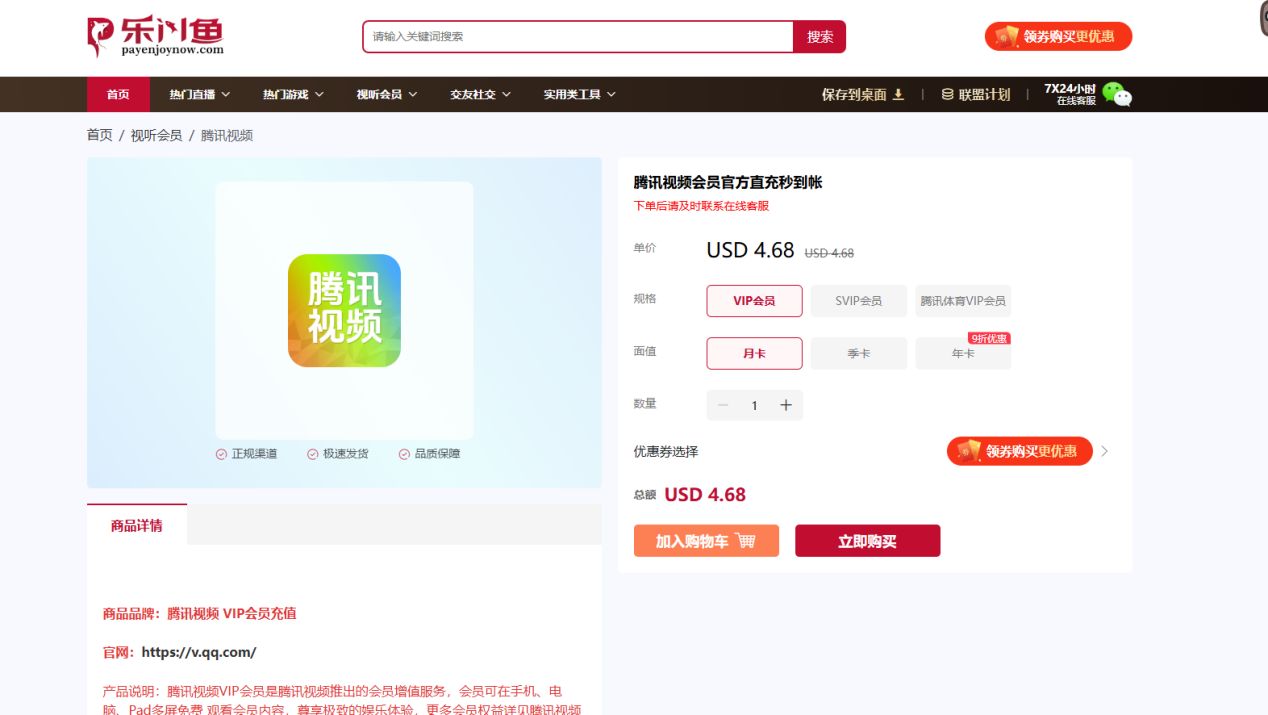Viewport: 1268px width, 715px height.
Task: Expand the 视听会员 navigation dropdown
Action: [387, 94]
